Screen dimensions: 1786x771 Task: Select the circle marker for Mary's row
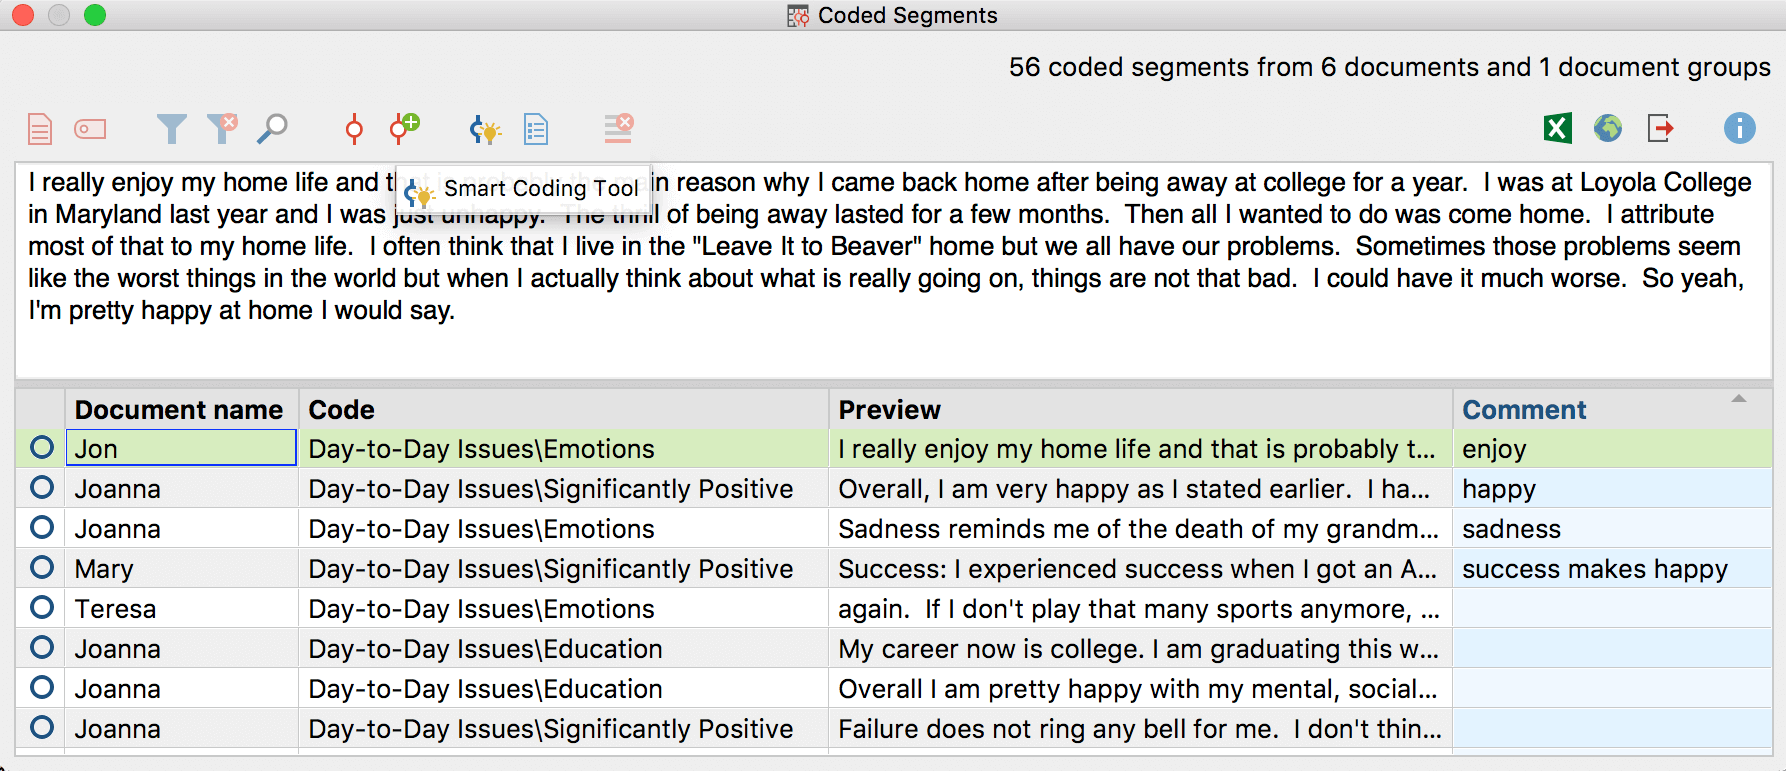[42, 567]
